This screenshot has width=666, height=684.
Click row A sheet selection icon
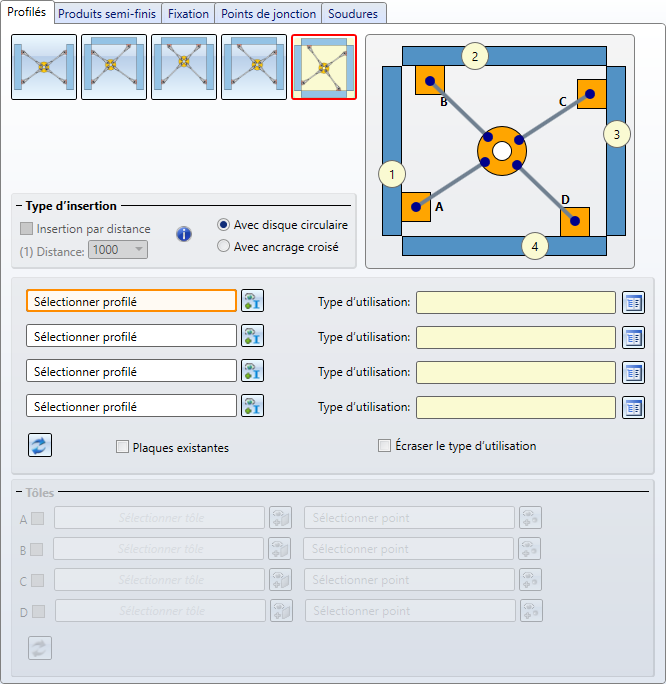280,517
